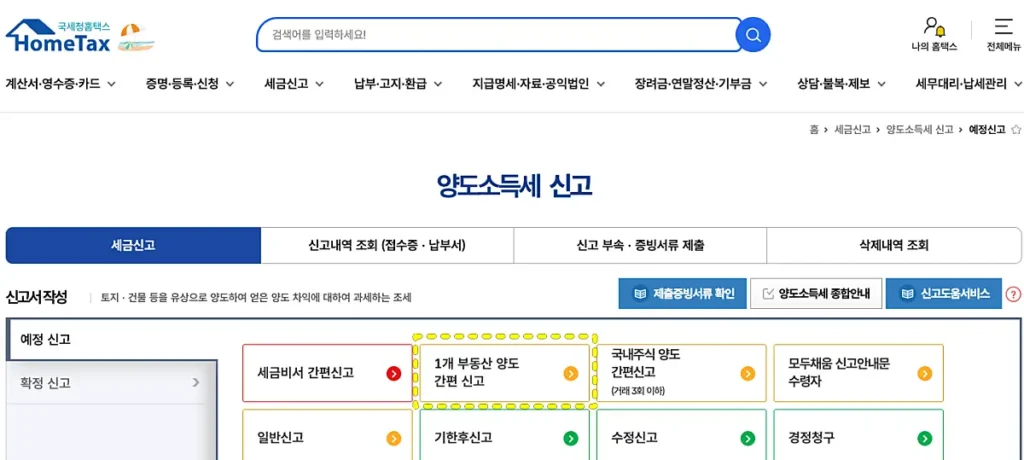Open 국내주식 양도 간편신고 card

click(682, 373)
